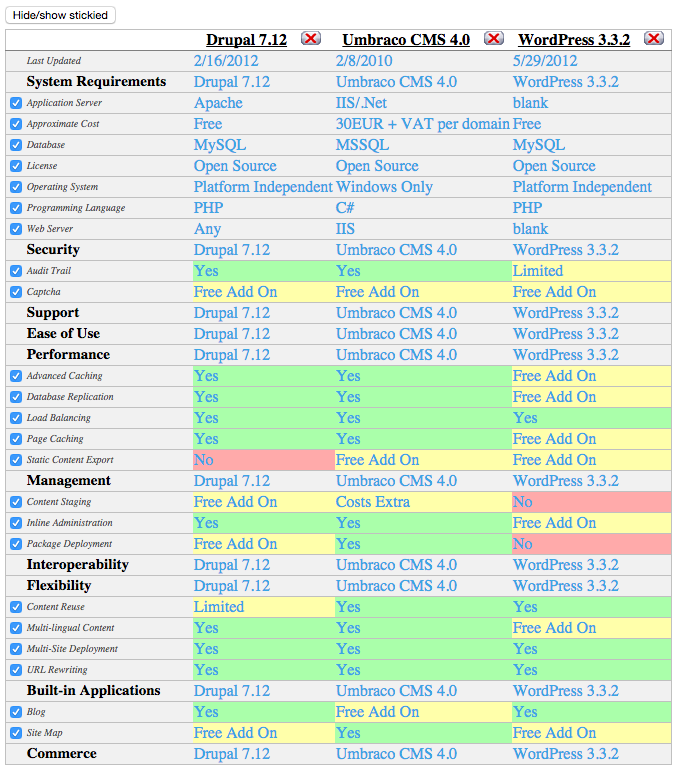Remove Umbraco CMS 4.0 column with red X
The height and width of the screenshot is (774, 679).
pyautogui.click(x=493, y=39)
